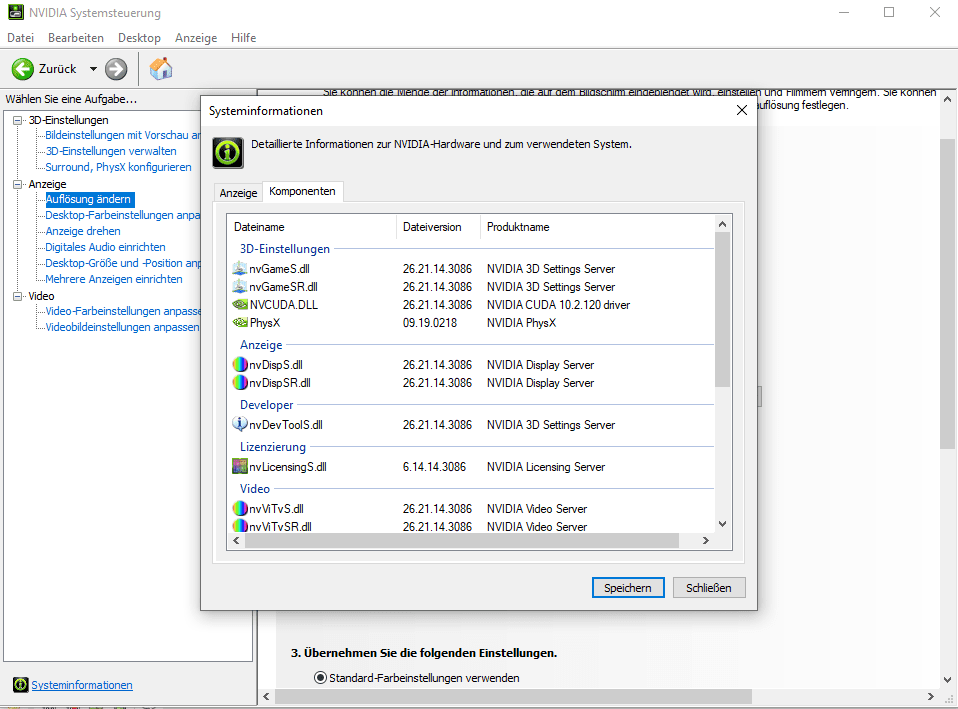Open Desktop-Farbeinstellungen anpassen item
The width and height of the screenshot is (958, 709).
(x=123, y=215)
